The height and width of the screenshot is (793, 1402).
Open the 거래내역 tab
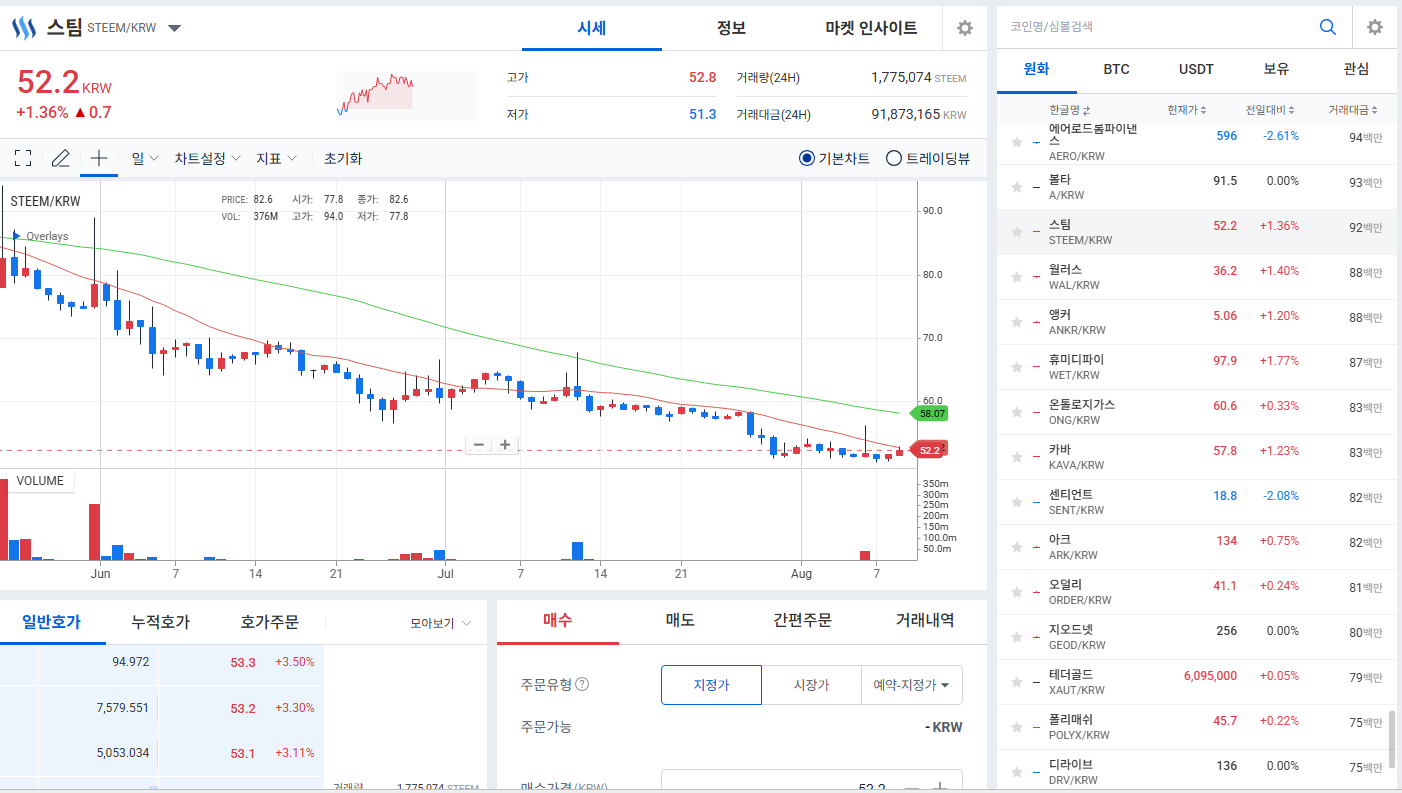coord(925,620)
